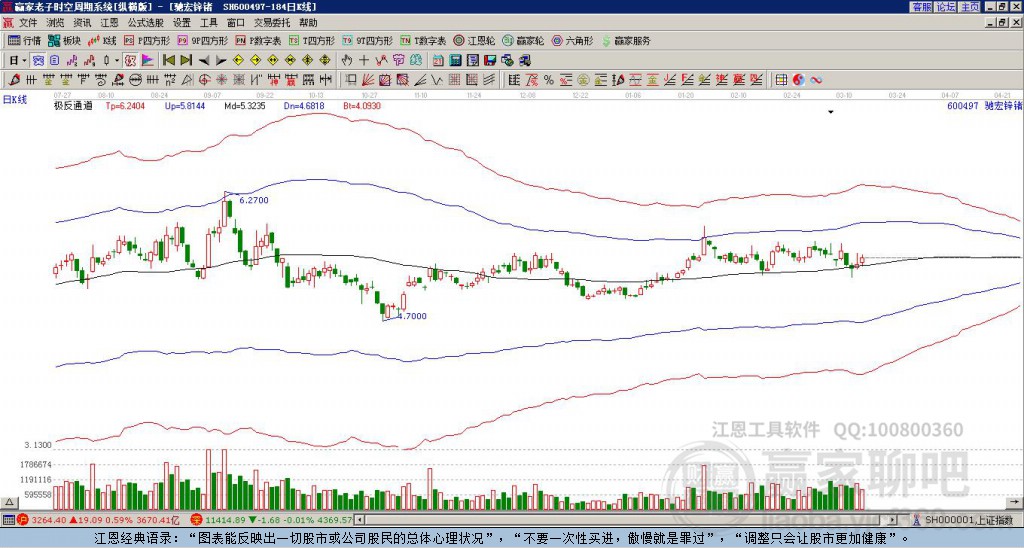Click the 600497 驰宏锌锗 stock label

pos(984,106)
